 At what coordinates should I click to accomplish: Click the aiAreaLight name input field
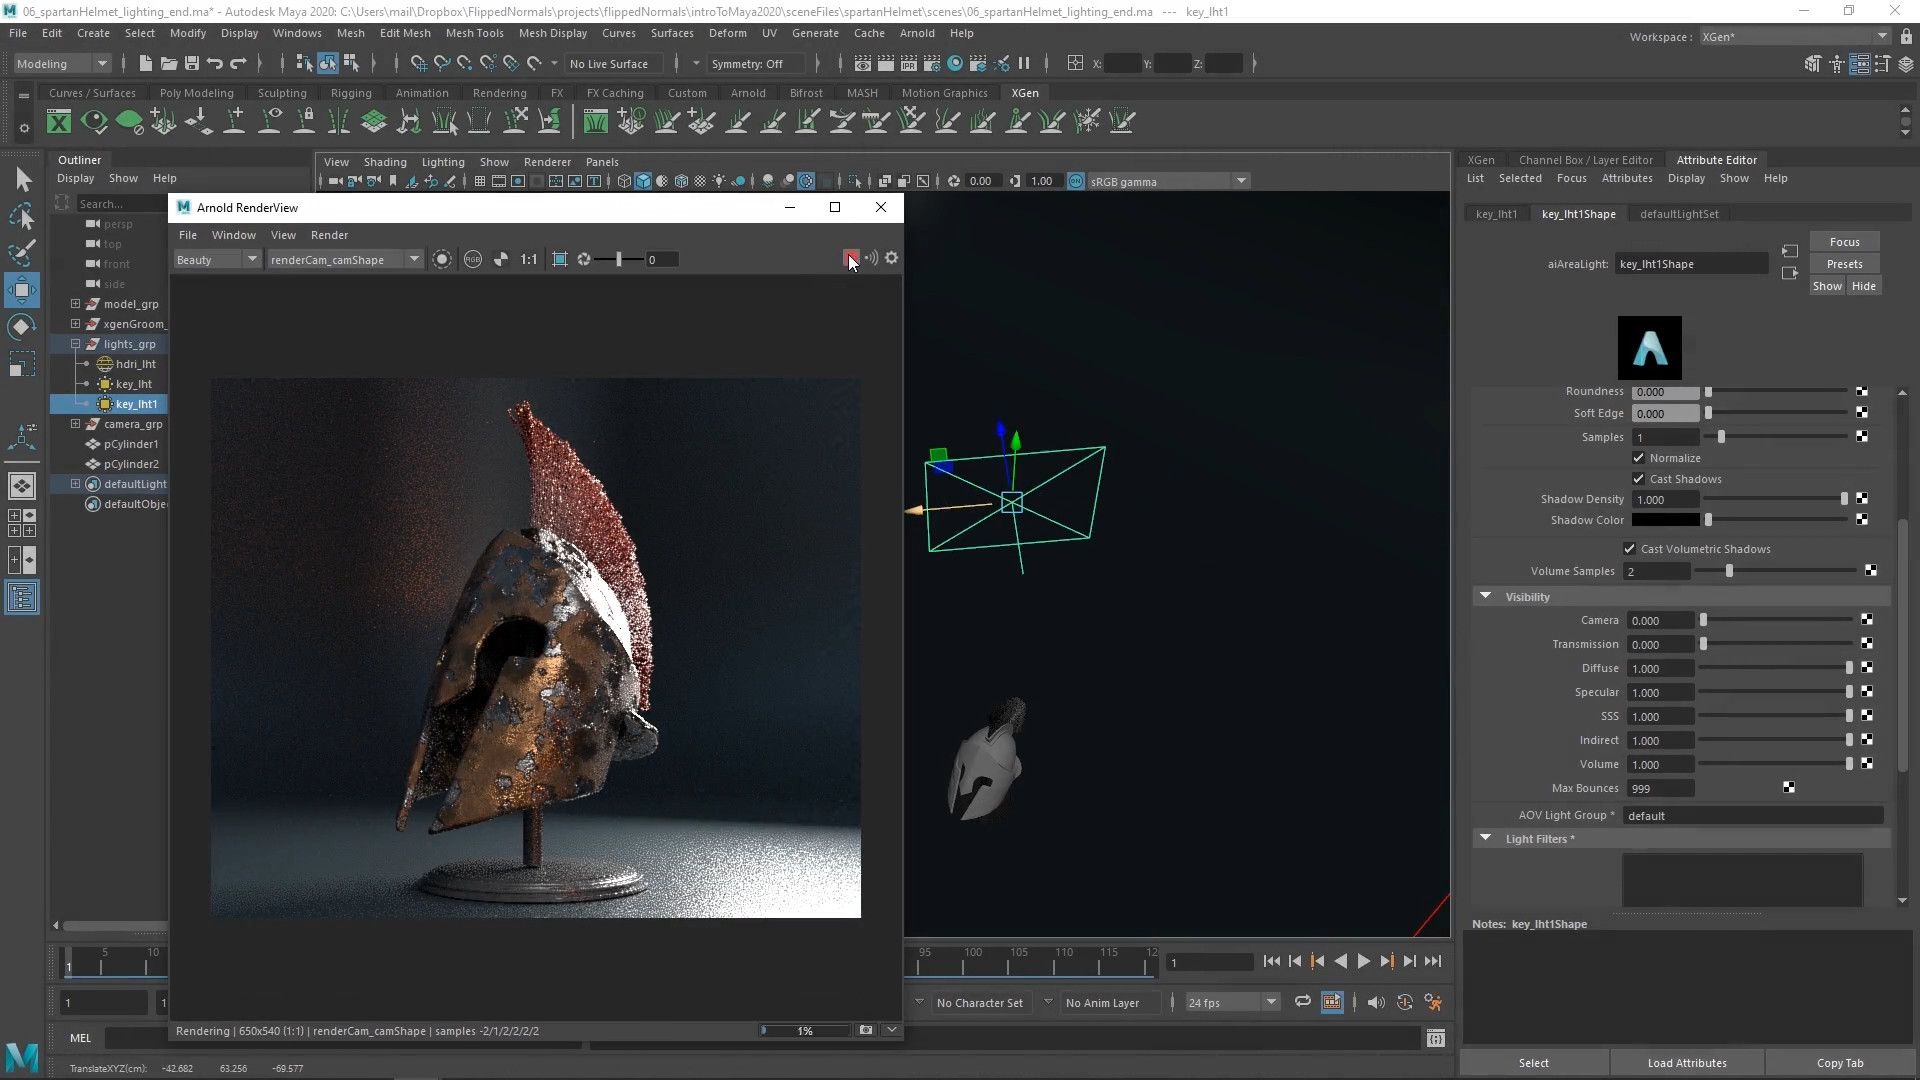[x=1691, y=264]
